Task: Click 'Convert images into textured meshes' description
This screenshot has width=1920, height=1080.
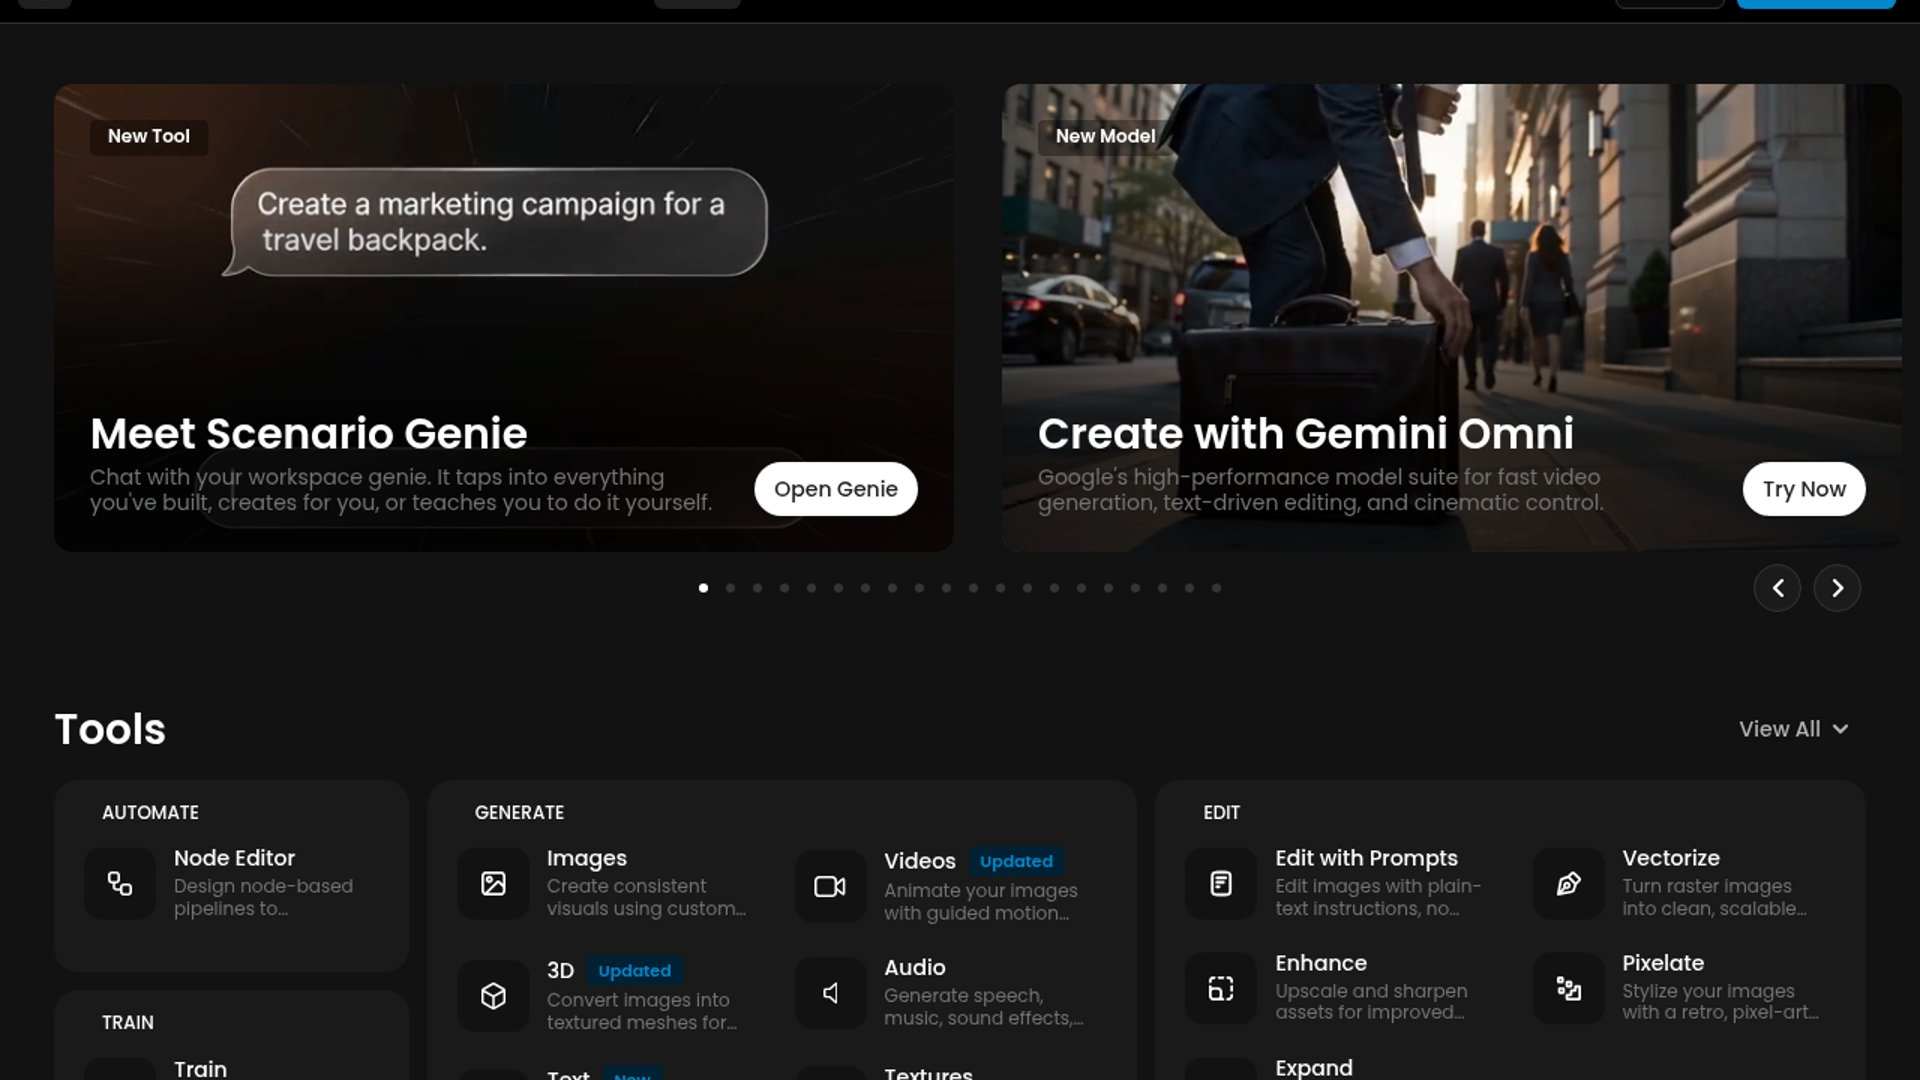Action: (x=642, y=1011)
